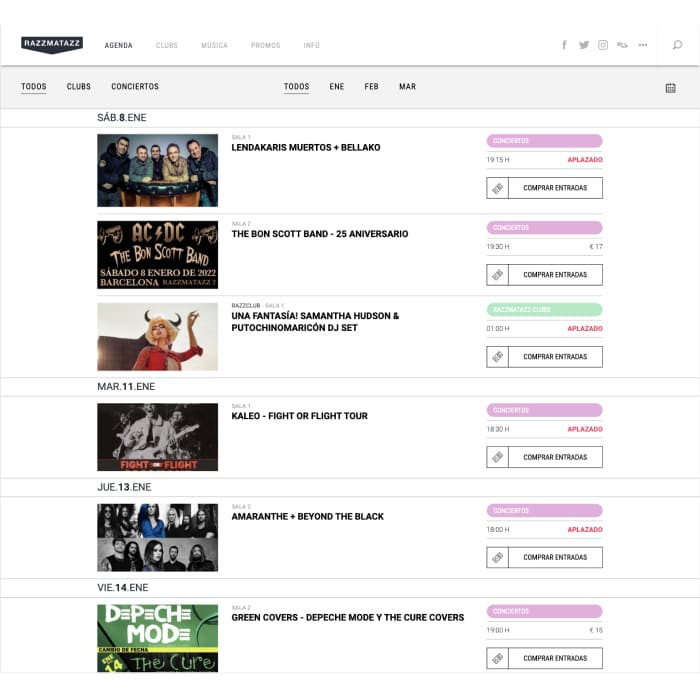Click ticket icon for Bon Scott Band

coord(497,274)
